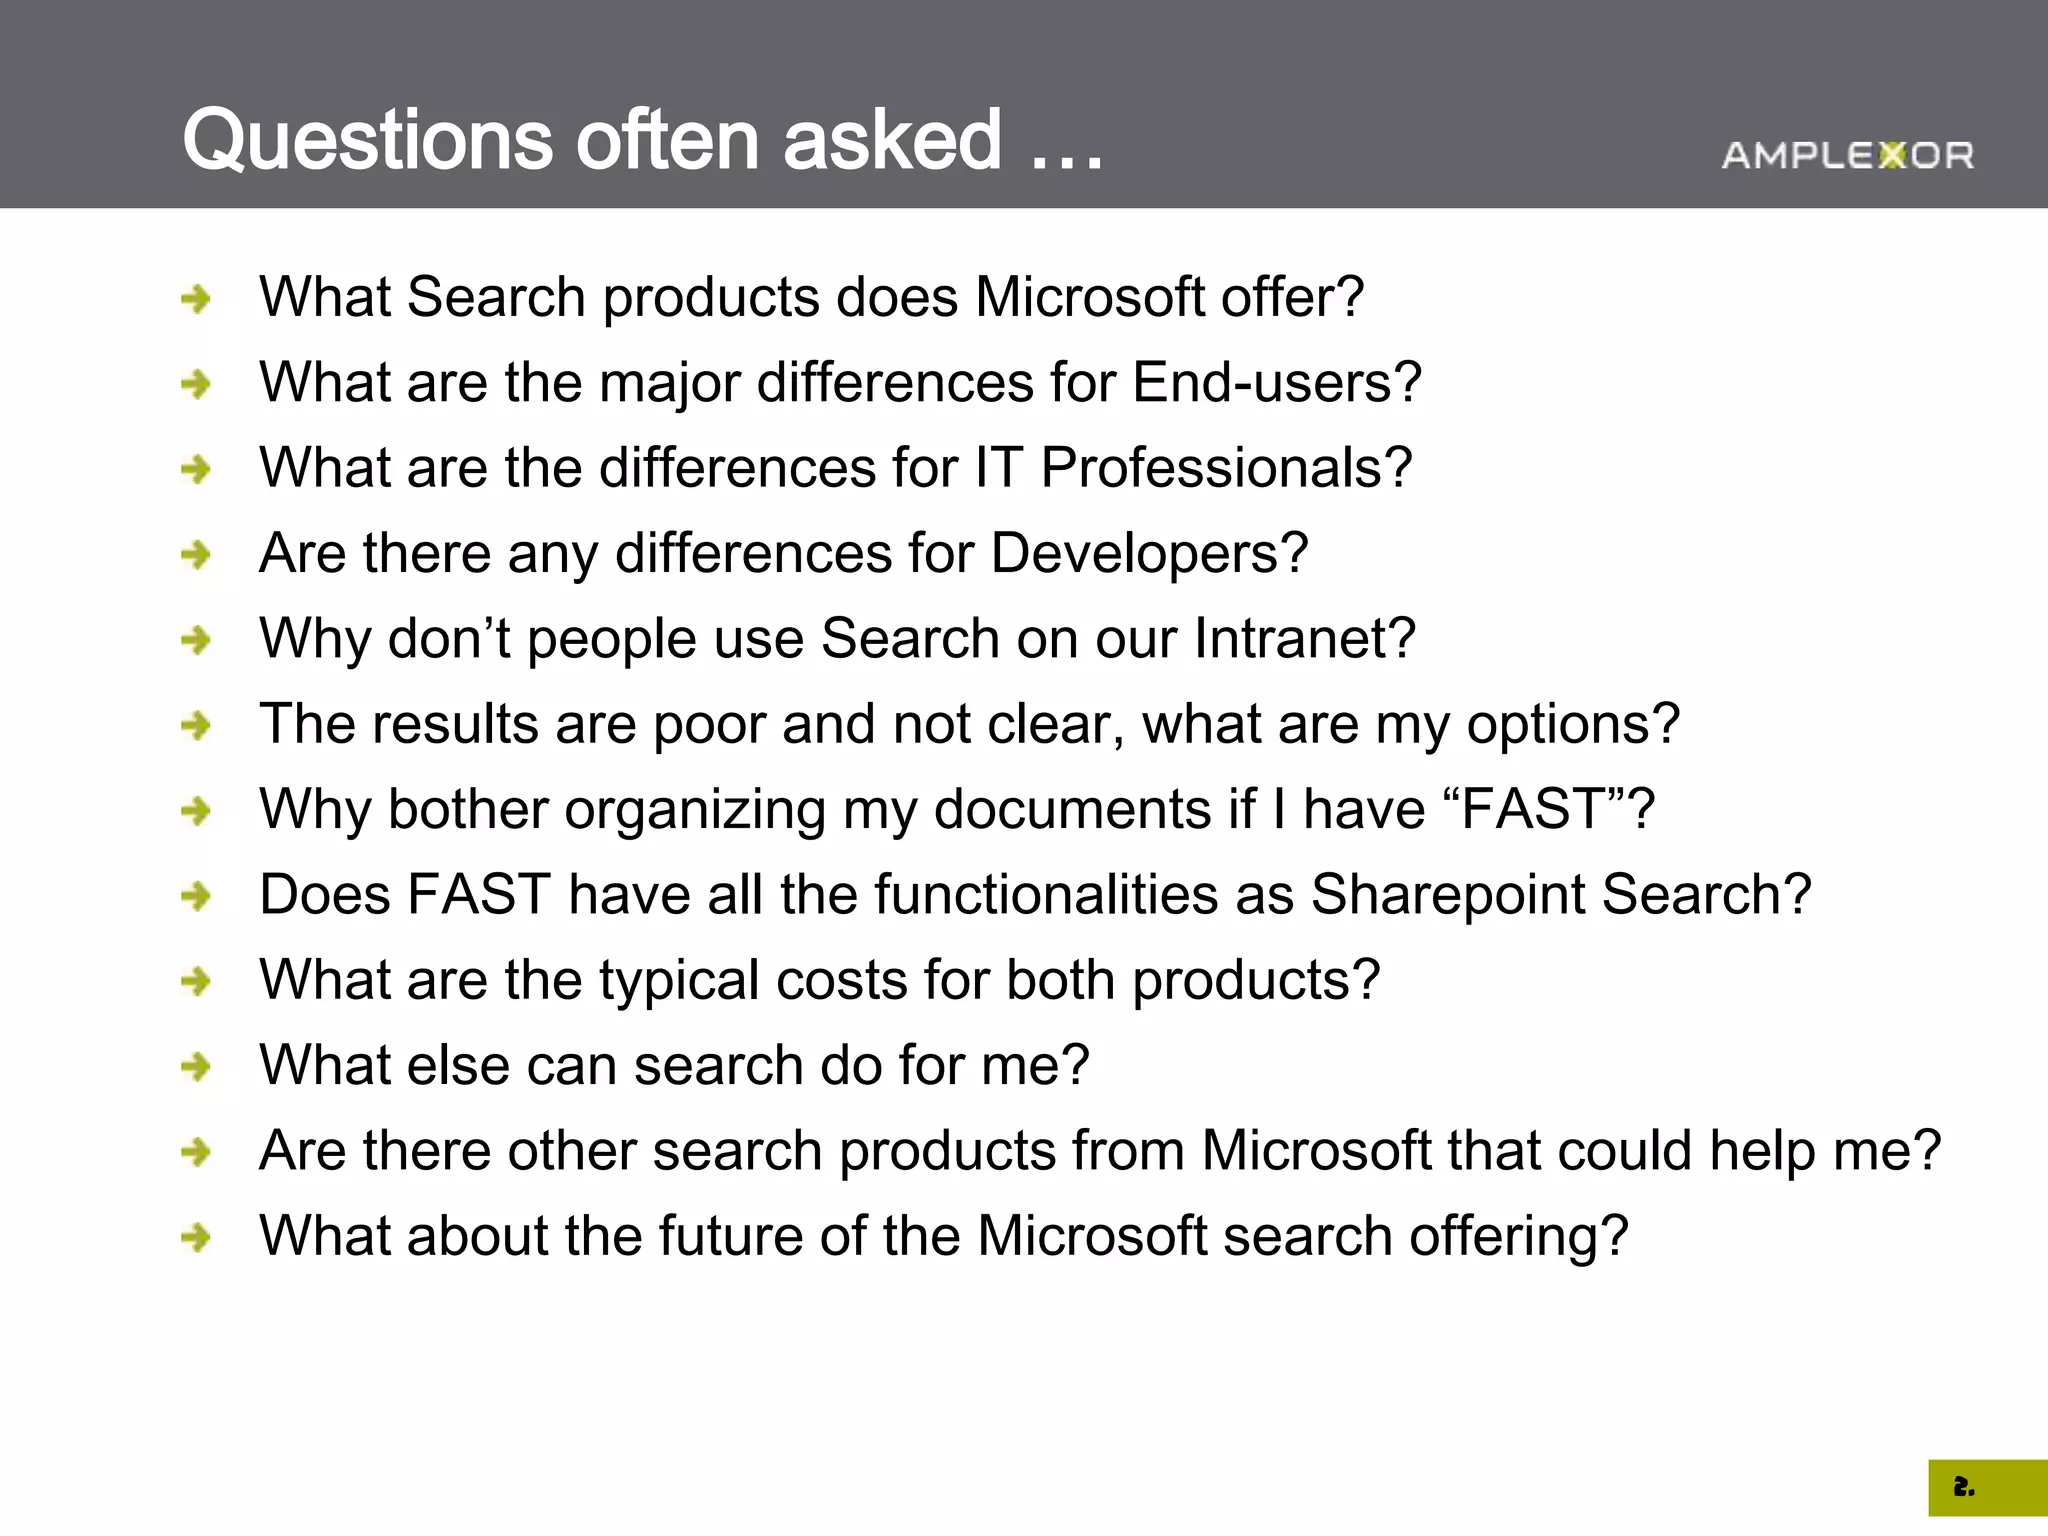2048x1536 pixels.
Task: Click arrow bullet beside 'results are poor' line
Action: 196,725
